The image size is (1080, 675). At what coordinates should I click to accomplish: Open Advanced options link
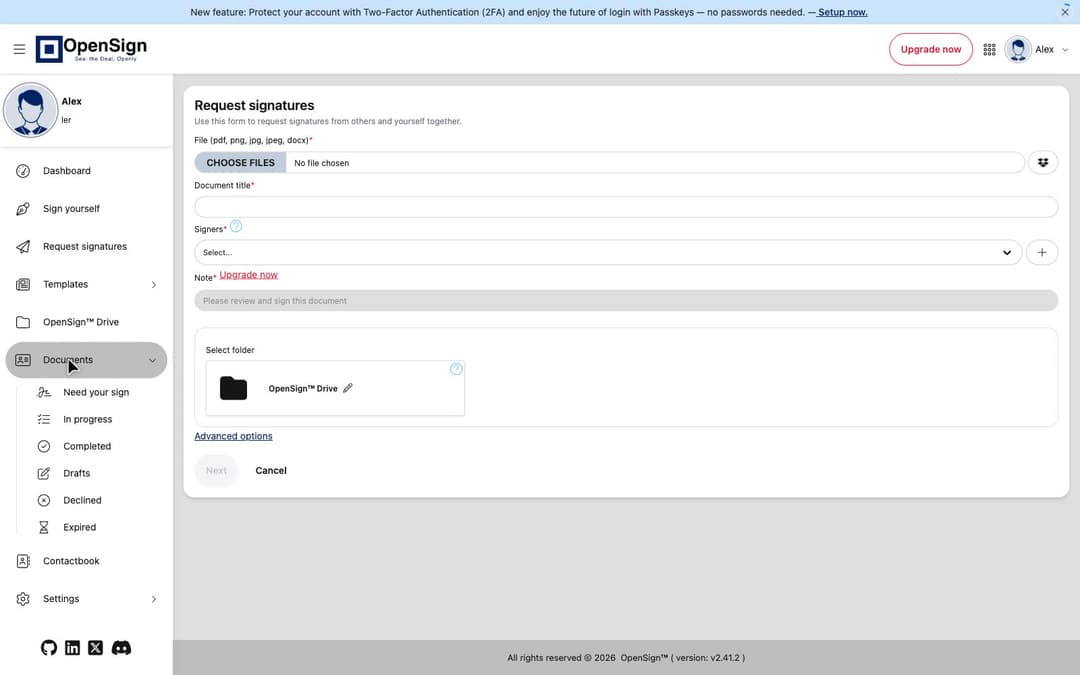pos(233,437)
